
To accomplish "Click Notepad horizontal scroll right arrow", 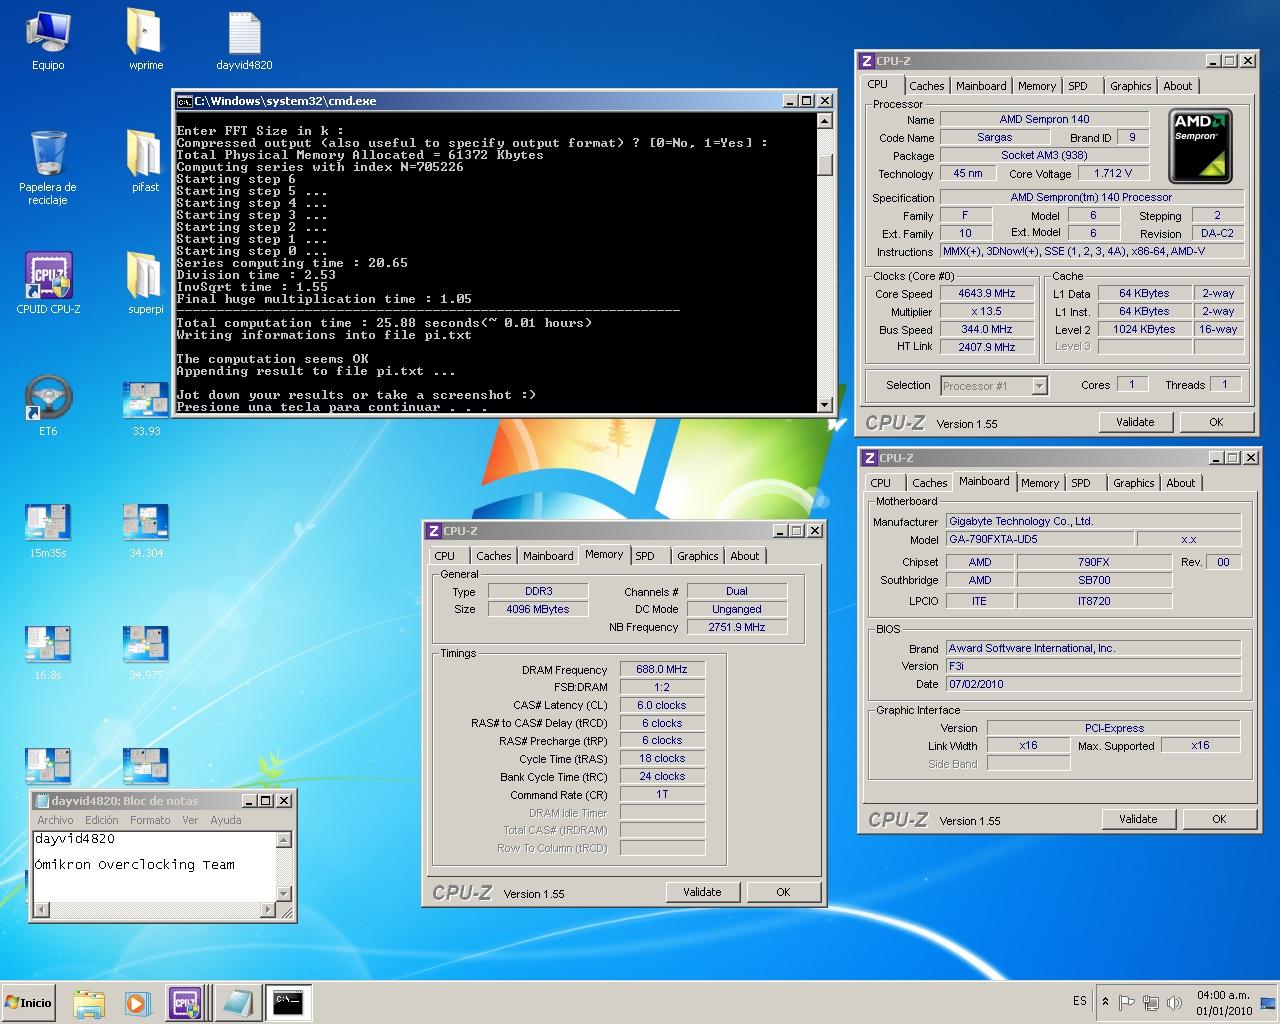I will tap(267, 909).
